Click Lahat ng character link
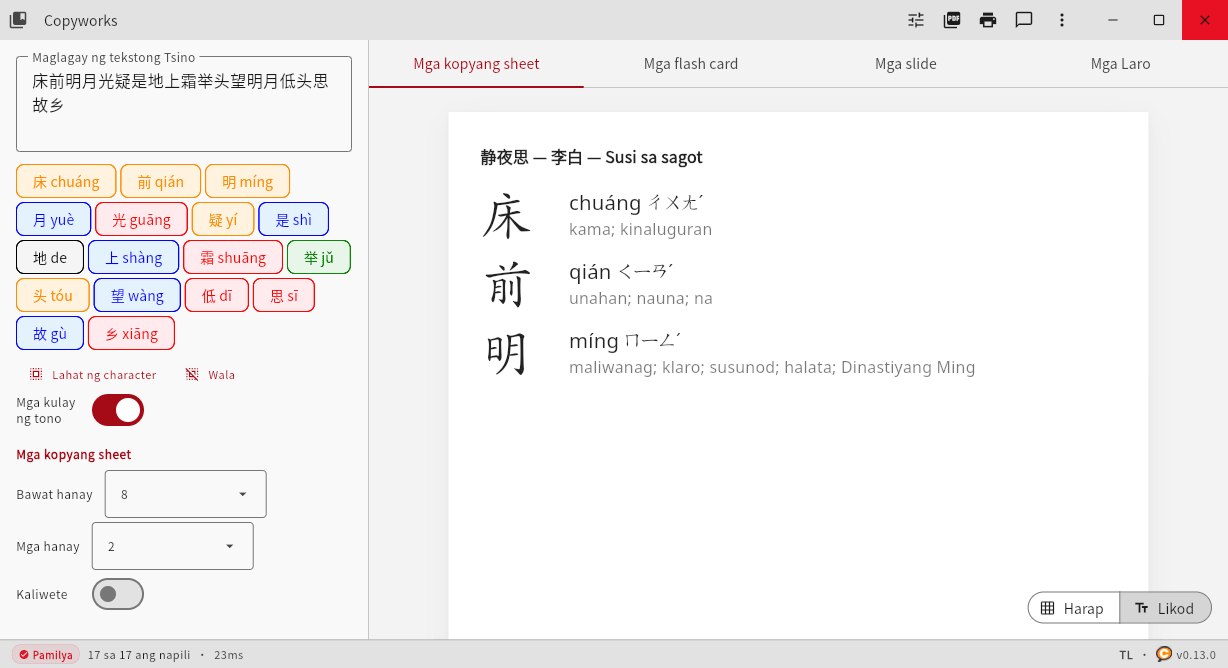Viewport: 1228px width, 668px height. (104, 375)
